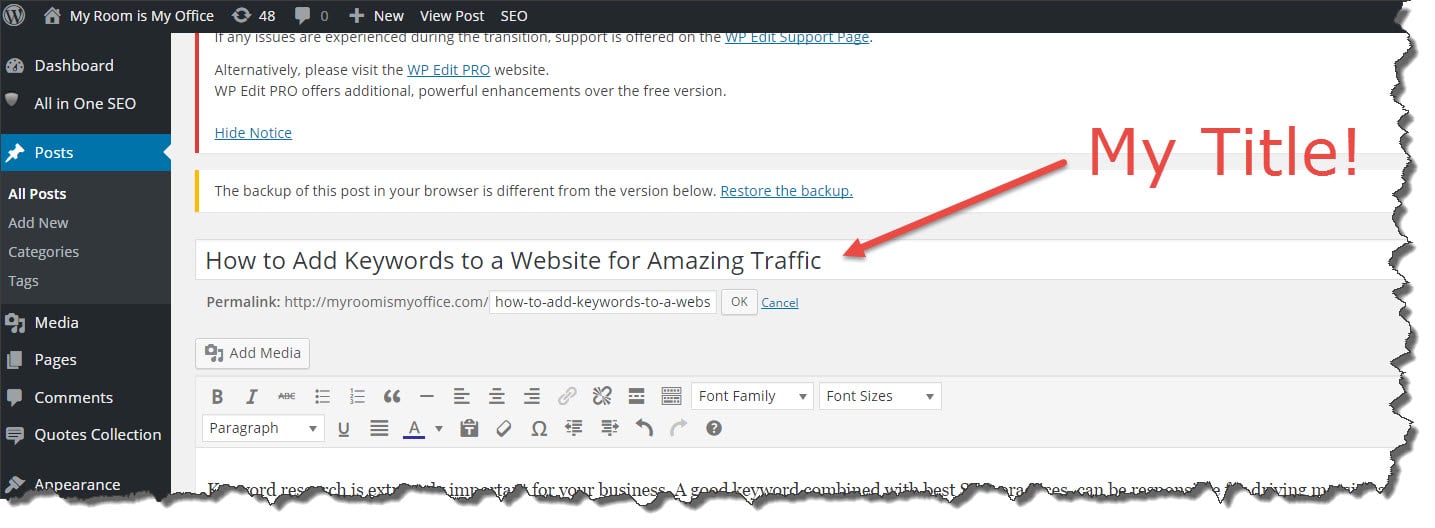Open the Posts sidebar menu

[x=85, y=153]
